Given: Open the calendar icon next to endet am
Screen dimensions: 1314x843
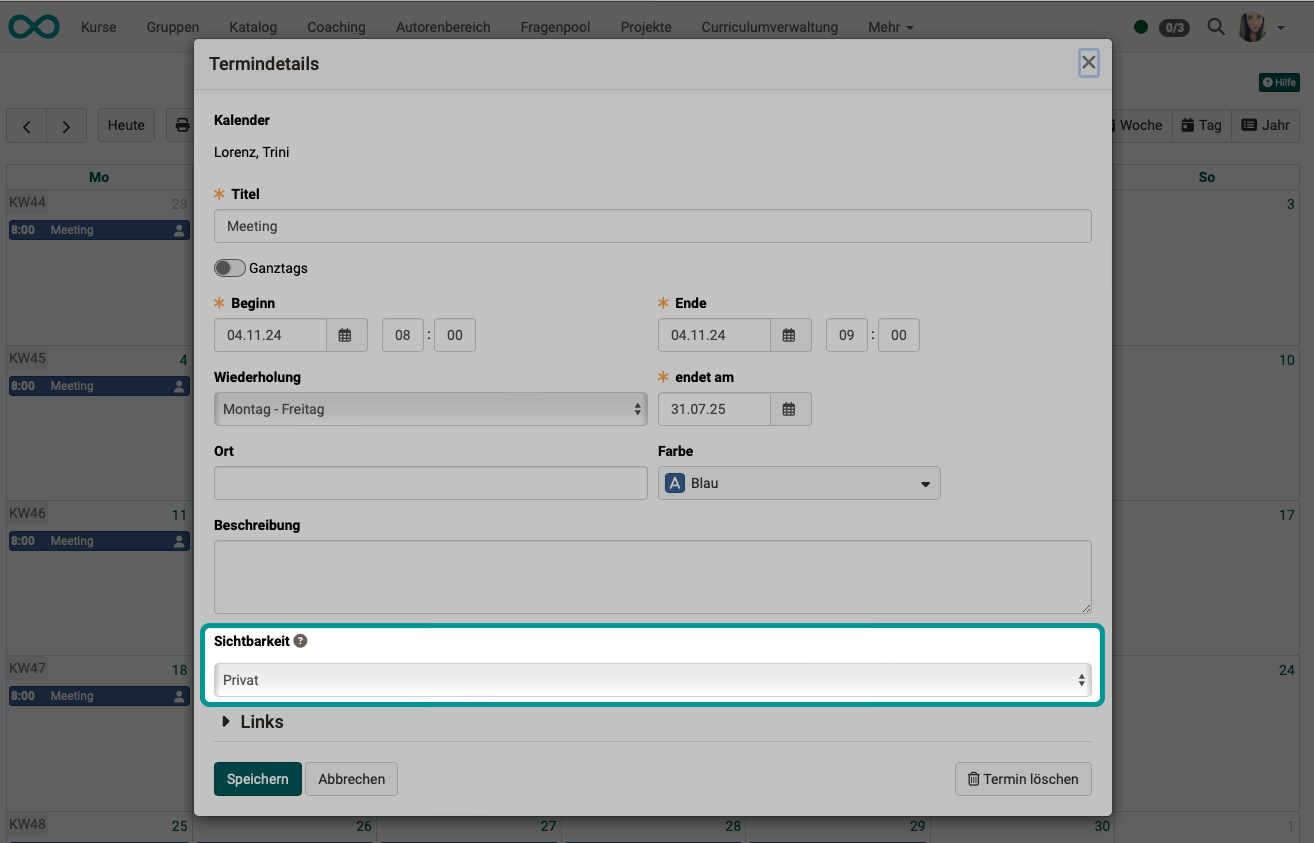Looking at the screenshot, I should click(790, 409).
